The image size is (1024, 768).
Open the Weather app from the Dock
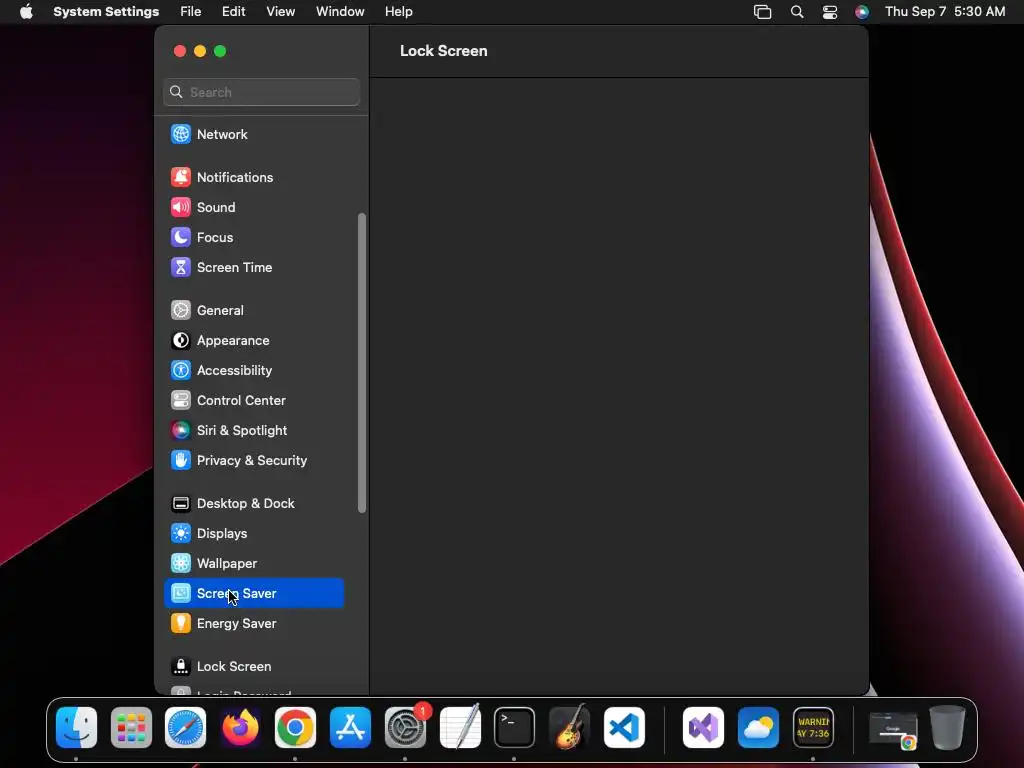pos(758,728)
